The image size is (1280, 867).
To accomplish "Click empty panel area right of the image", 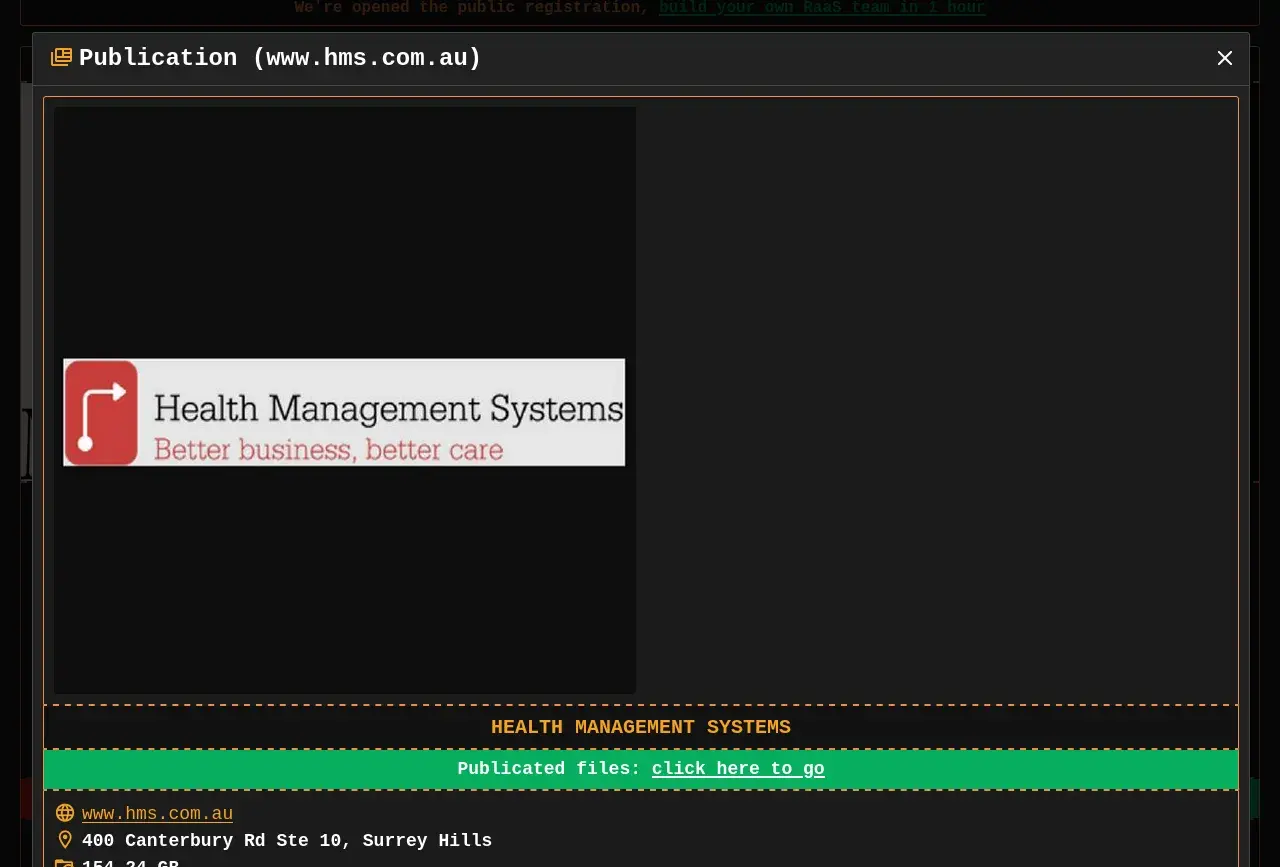I will [x=935, y=400].
